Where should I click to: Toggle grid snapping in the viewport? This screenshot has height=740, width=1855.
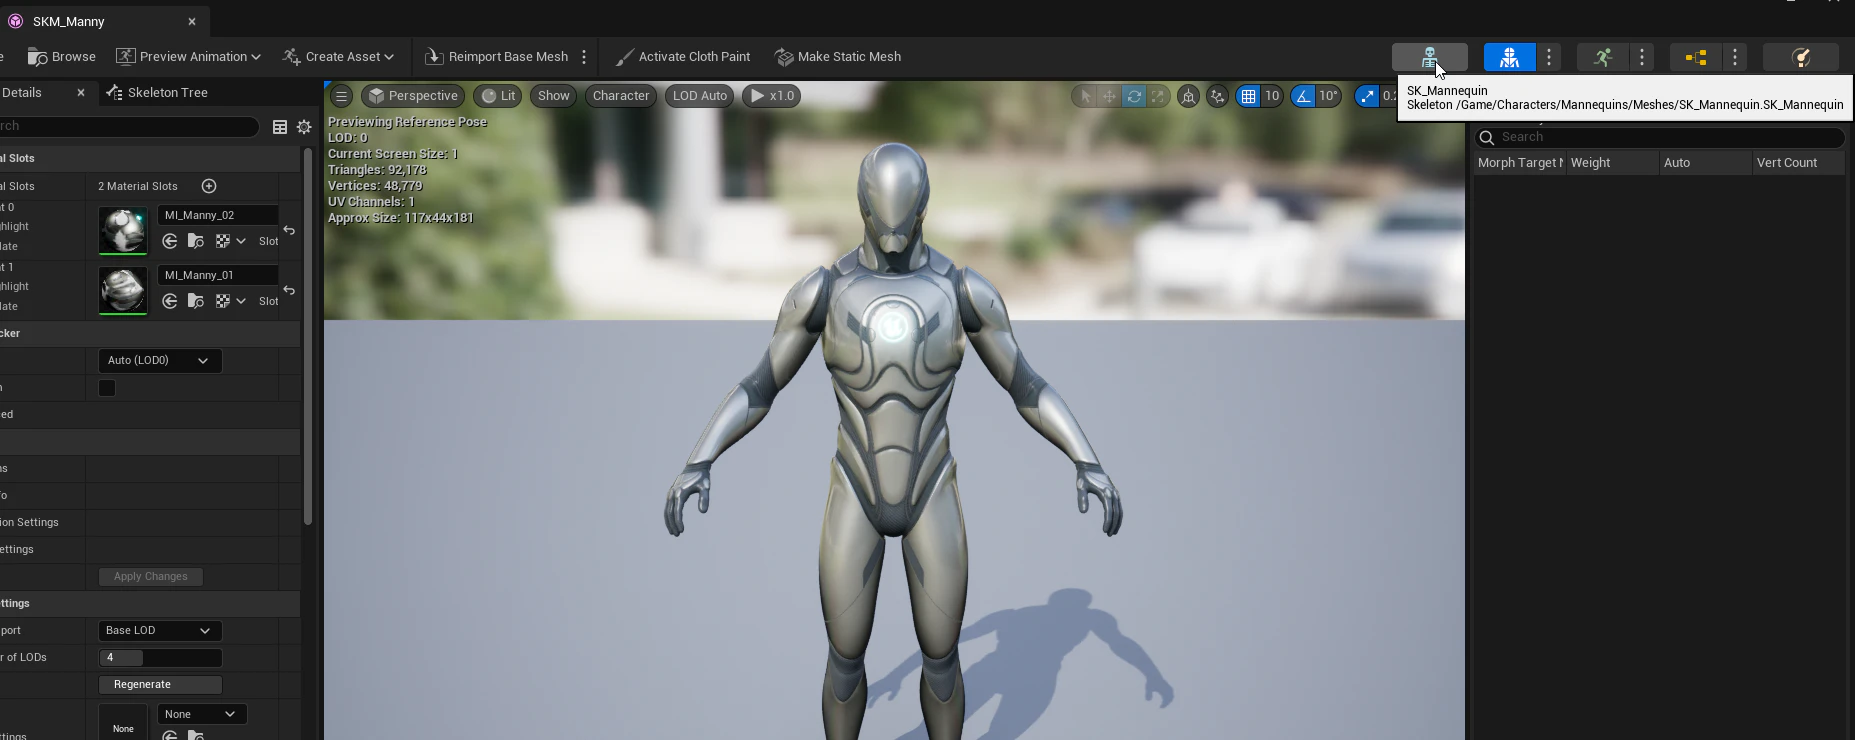tap(1248, 96)
